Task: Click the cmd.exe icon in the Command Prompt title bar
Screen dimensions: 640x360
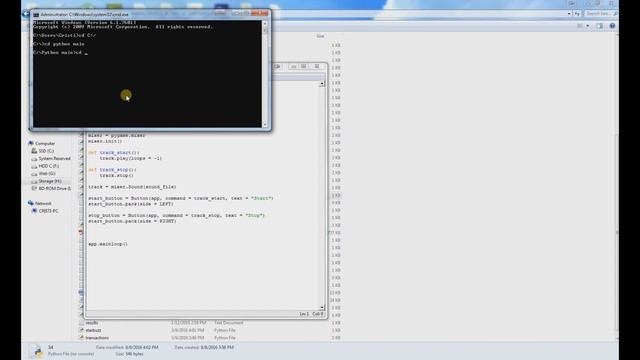Action: [x=36, y=14]
